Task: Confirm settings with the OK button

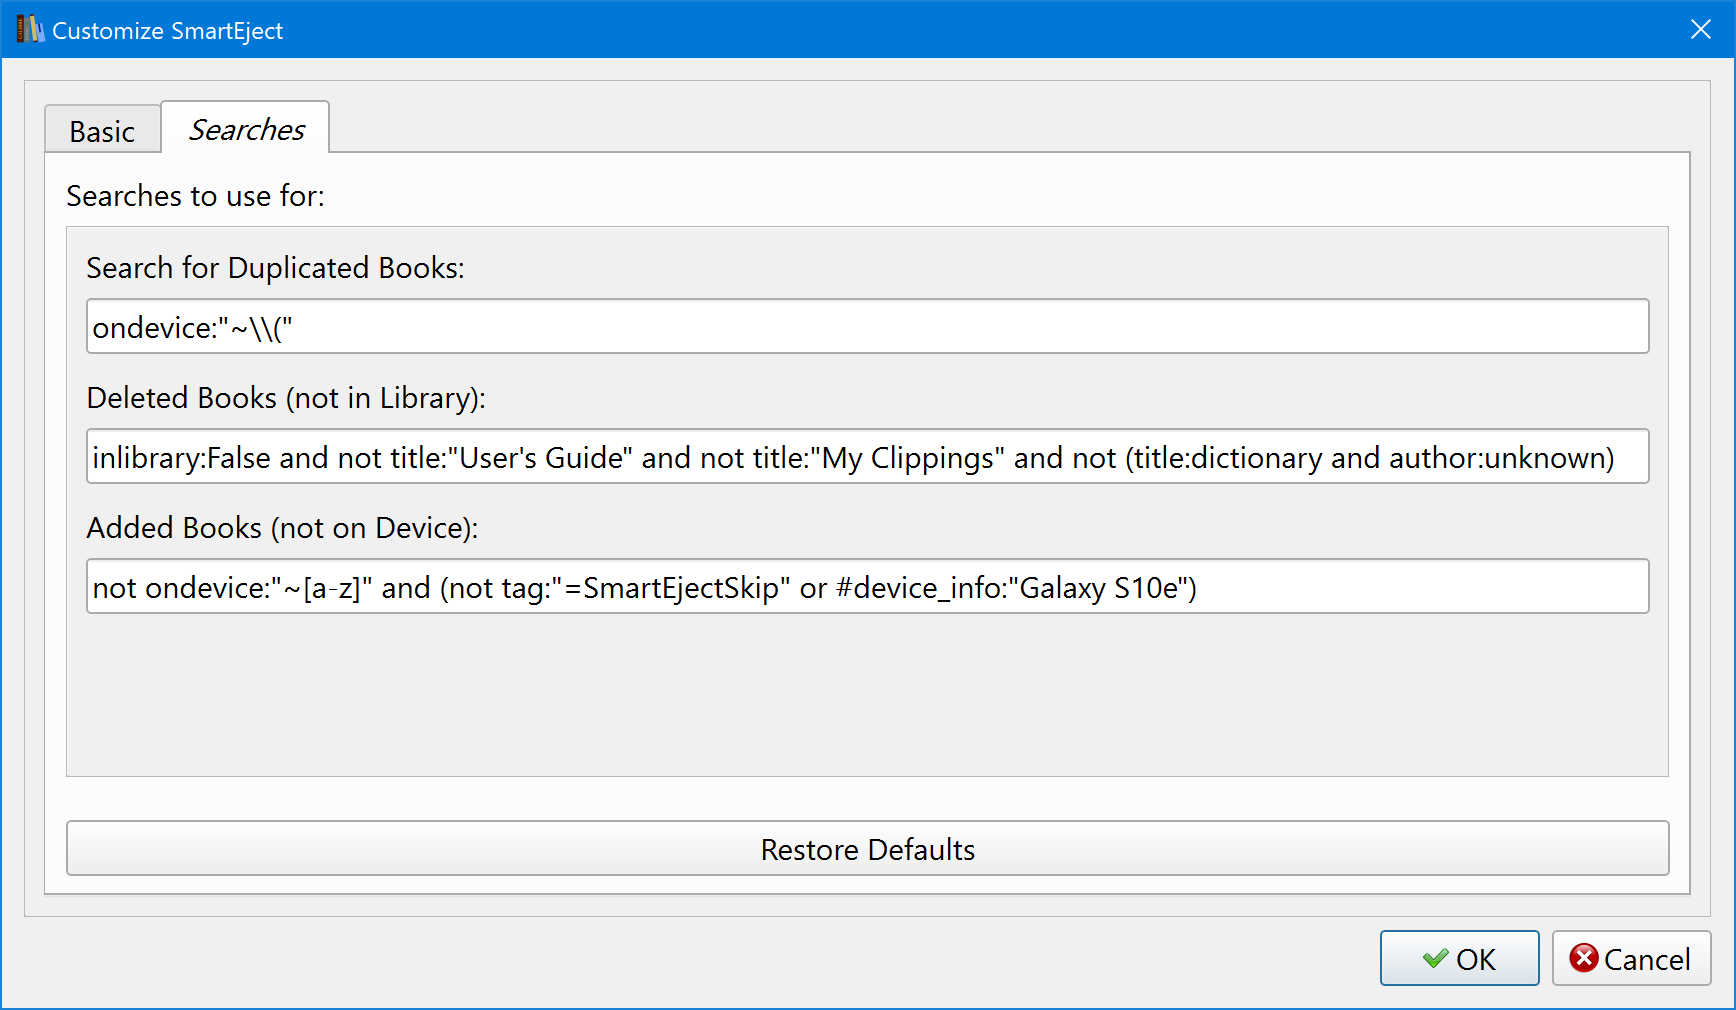Action: (x=1459, y=959)
